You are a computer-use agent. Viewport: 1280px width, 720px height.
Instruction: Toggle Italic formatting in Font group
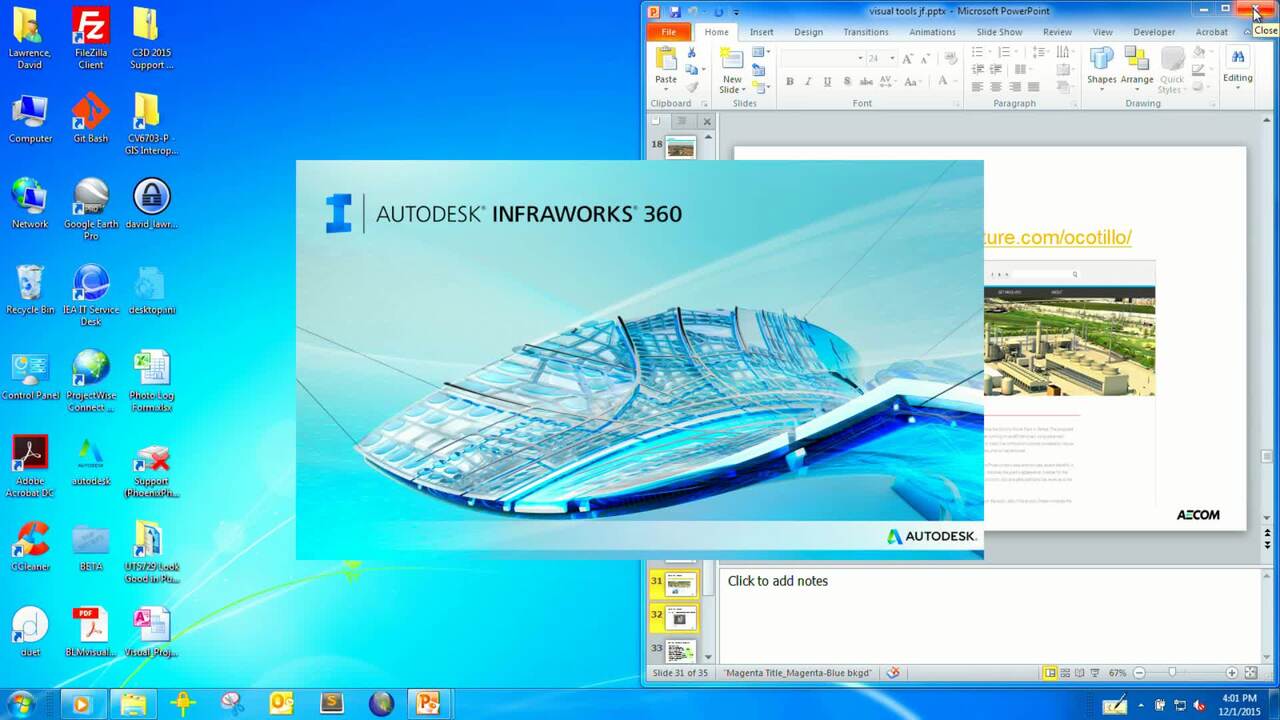[808, 82]
